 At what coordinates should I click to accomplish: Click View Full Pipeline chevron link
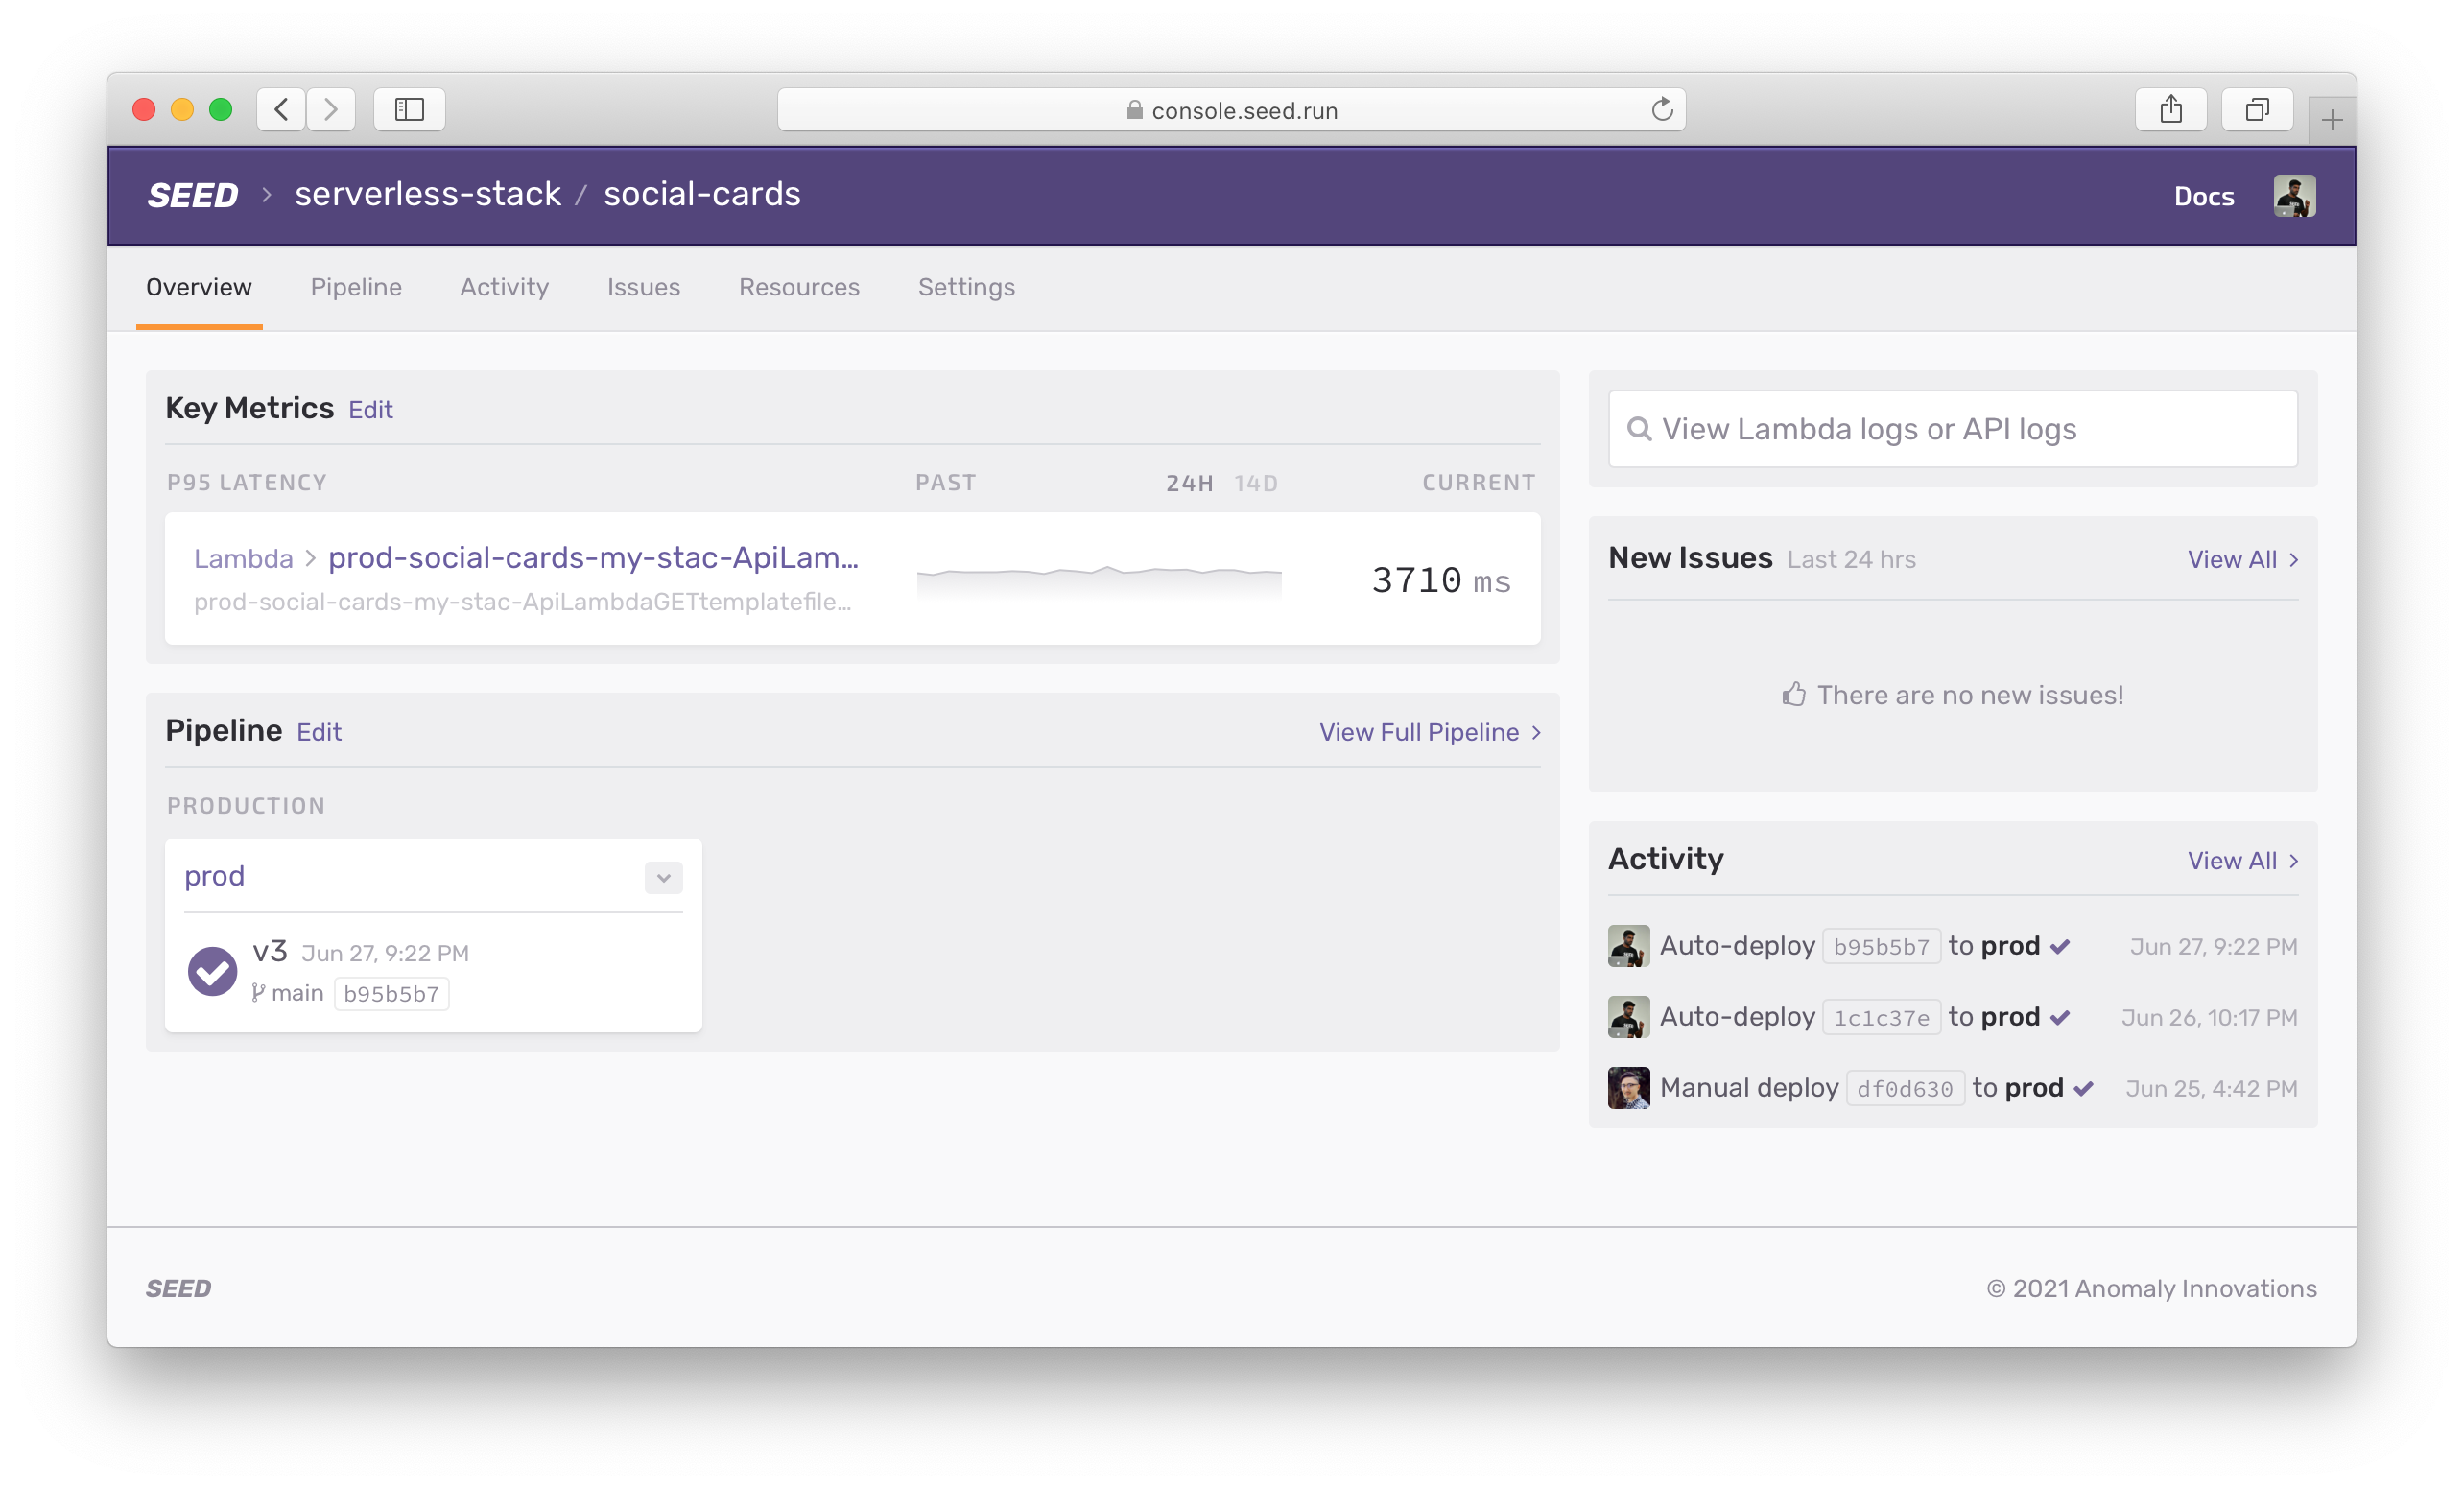click(x=1429, y=730)
